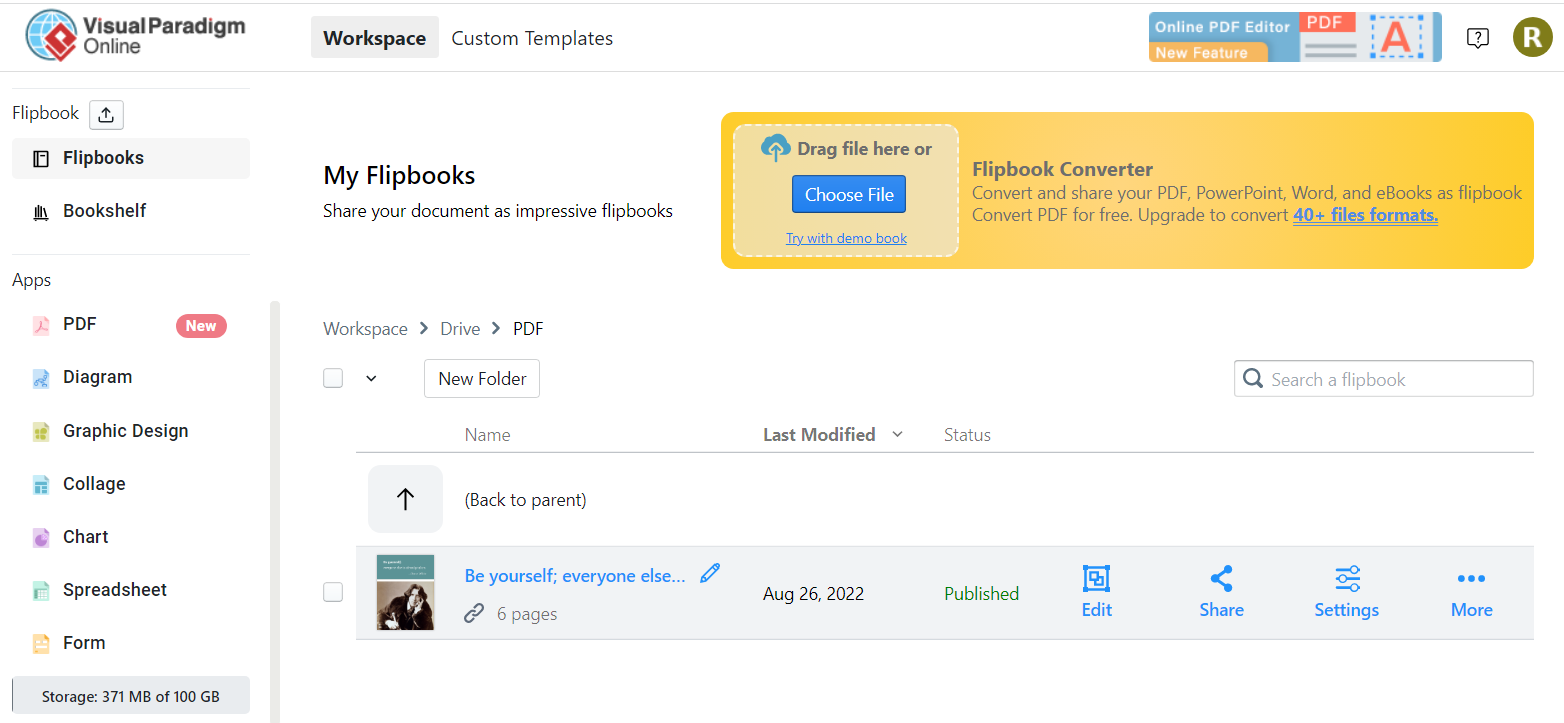
Task: Open the flipbook cover thumbnail
Action: coord(405,592)
